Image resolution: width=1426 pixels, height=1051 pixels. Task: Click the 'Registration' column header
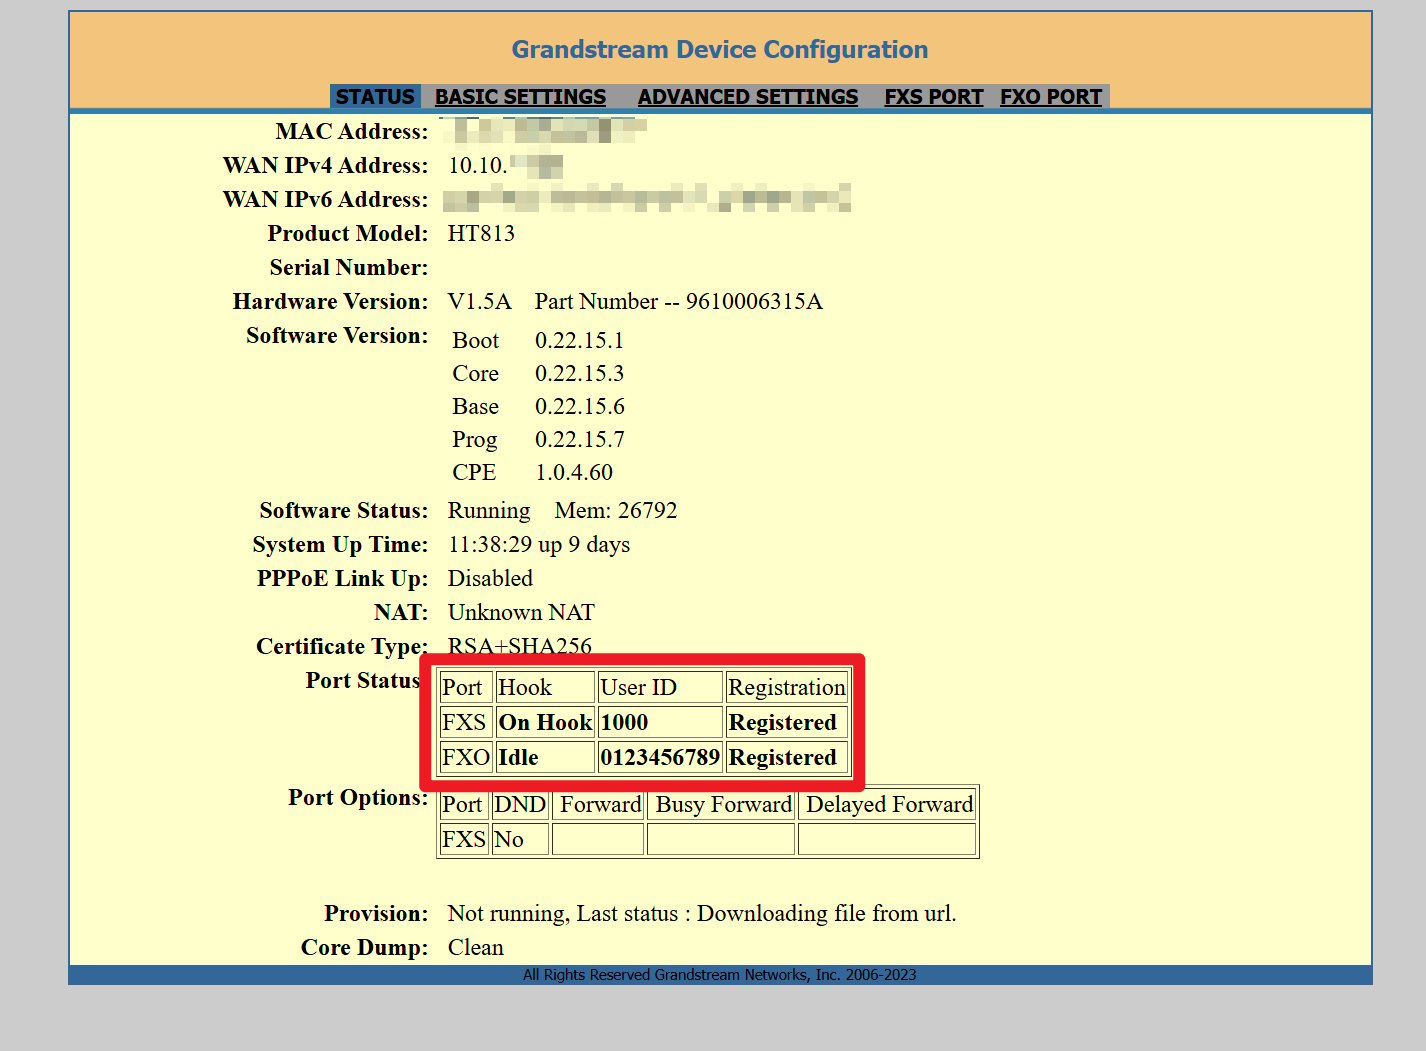(x=787, y=688)
